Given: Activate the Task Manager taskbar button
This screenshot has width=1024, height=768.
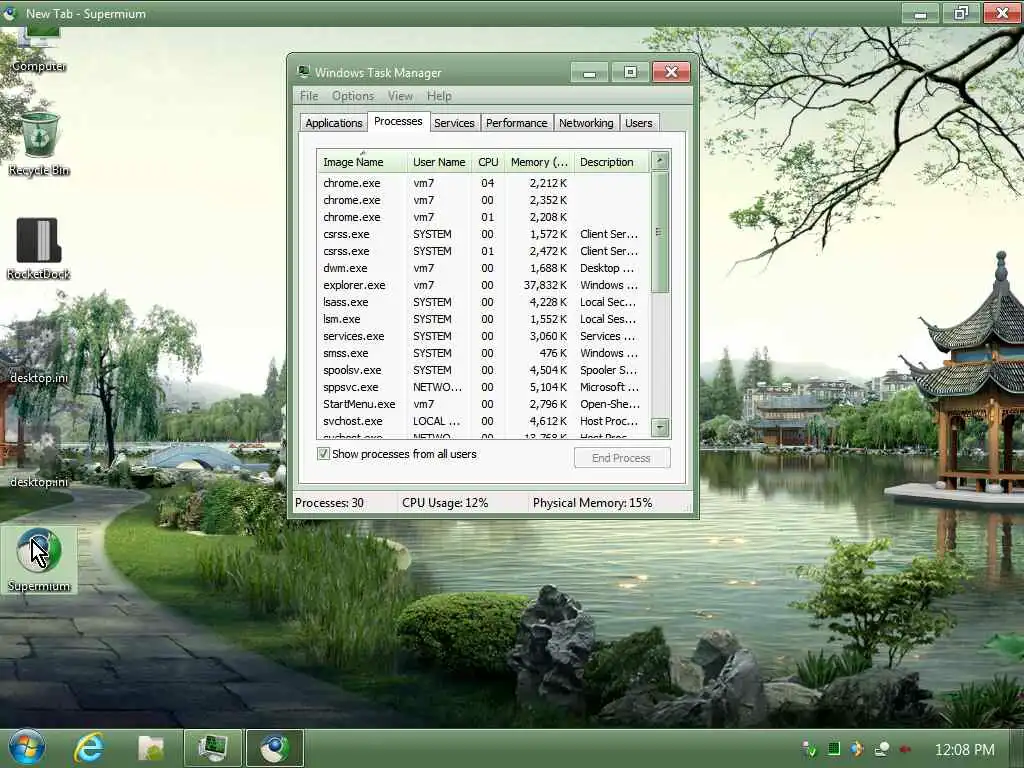Looking at the screenshot, I should (x=213, y=748).
